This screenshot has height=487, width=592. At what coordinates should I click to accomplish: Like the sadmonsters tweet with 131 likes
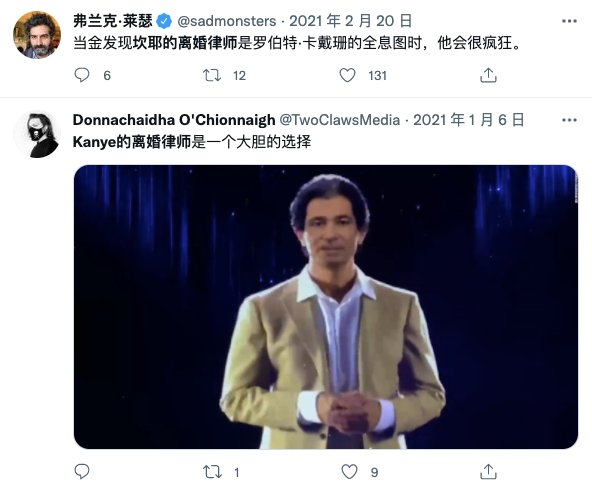[347, 75]
